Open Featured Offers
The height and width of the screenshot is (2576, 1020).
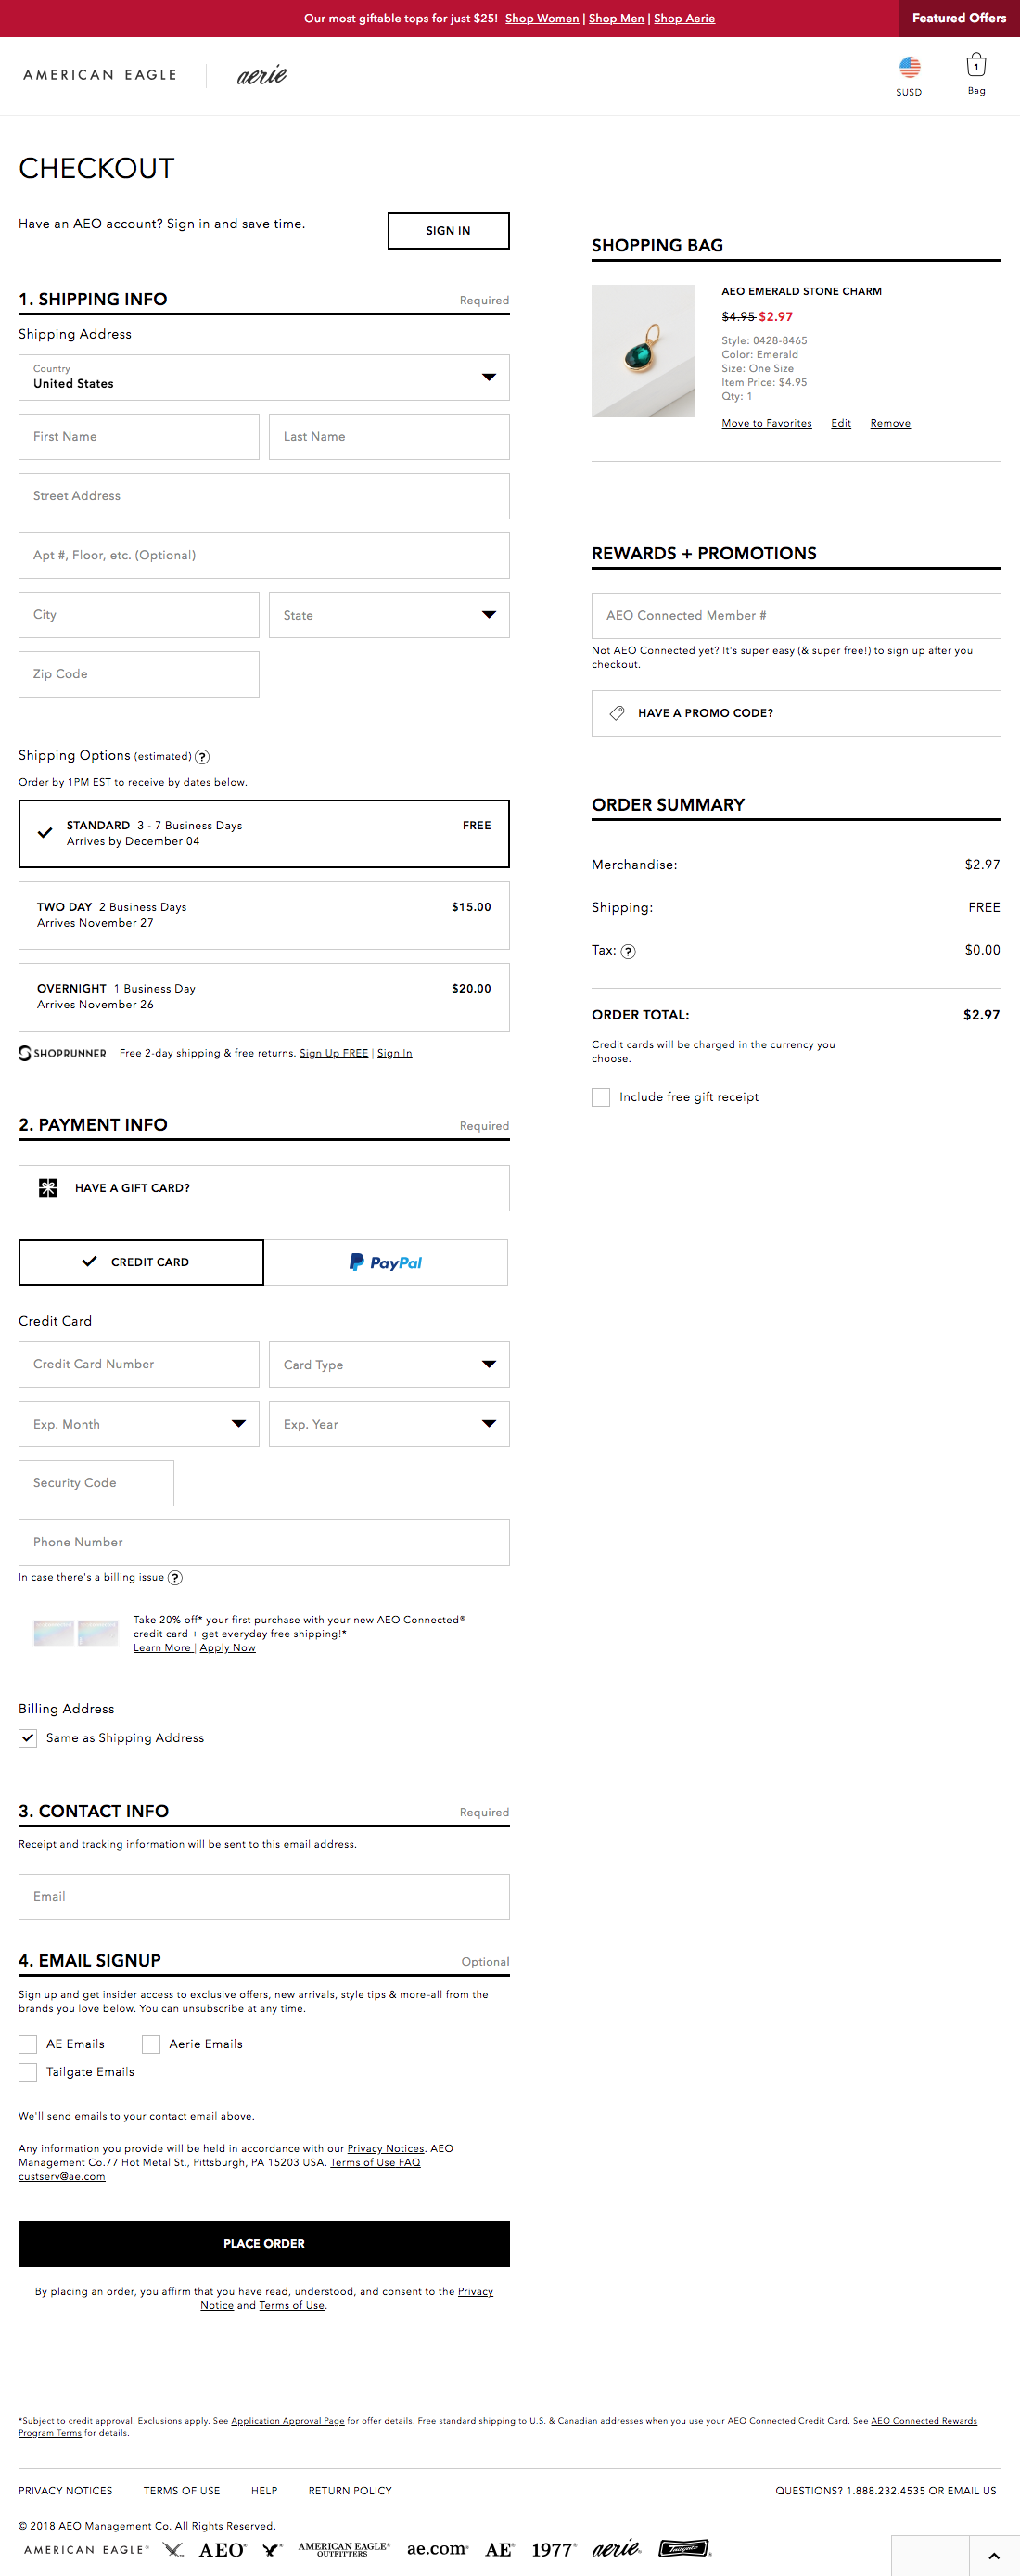(958, 18)
